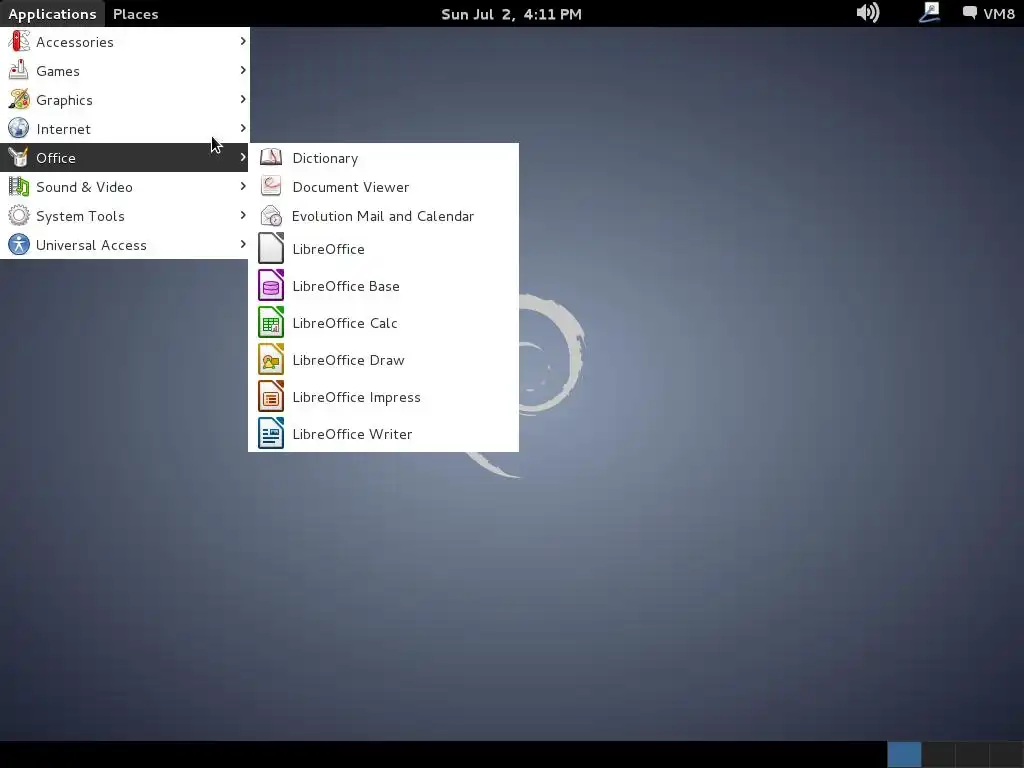Click the Dictionary book icon
Viewport: 1024px width, 768px height.
coord(271,157)
